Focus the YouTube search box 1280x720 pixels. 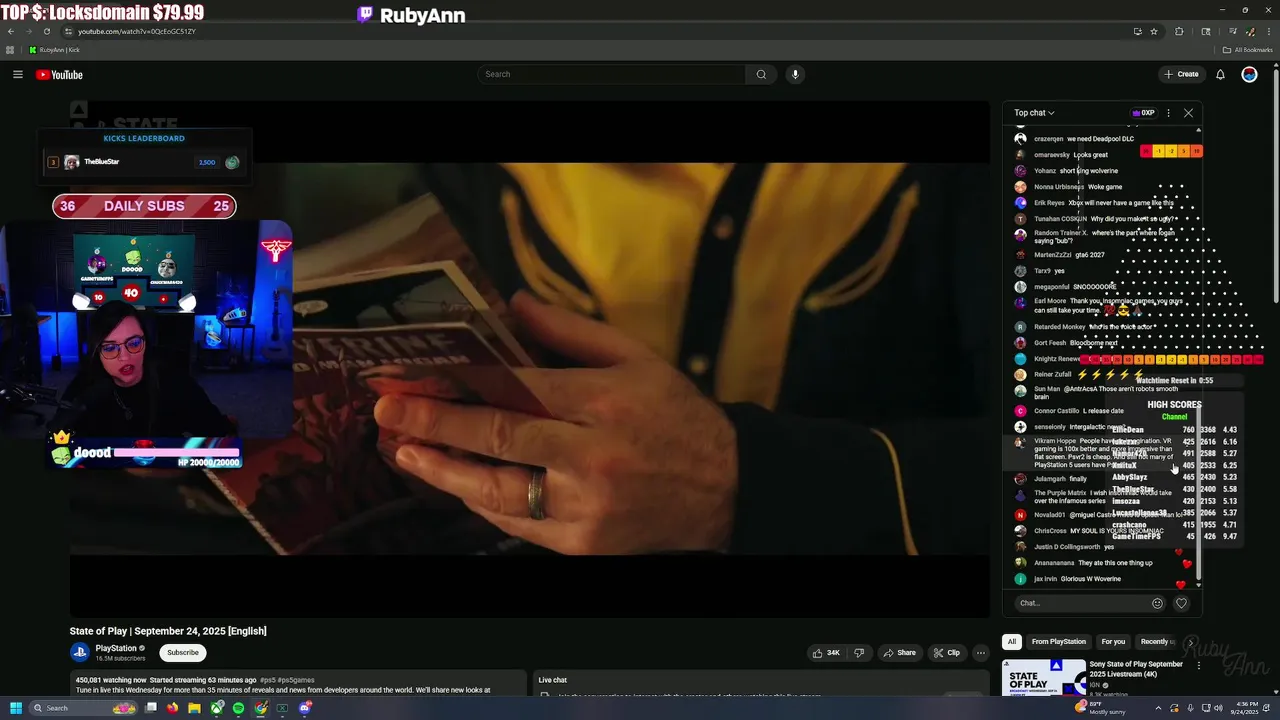[611, 74]
